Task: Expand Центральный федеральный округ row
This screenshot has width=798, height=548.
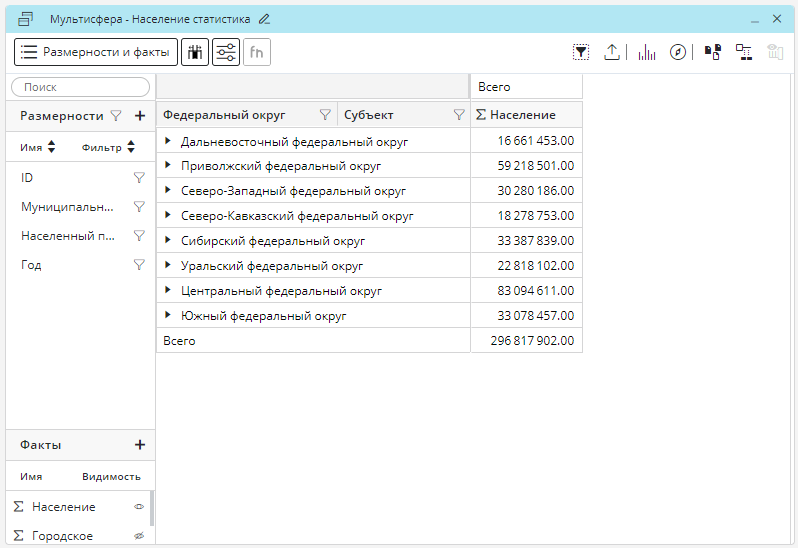Action: click(168, 291)
